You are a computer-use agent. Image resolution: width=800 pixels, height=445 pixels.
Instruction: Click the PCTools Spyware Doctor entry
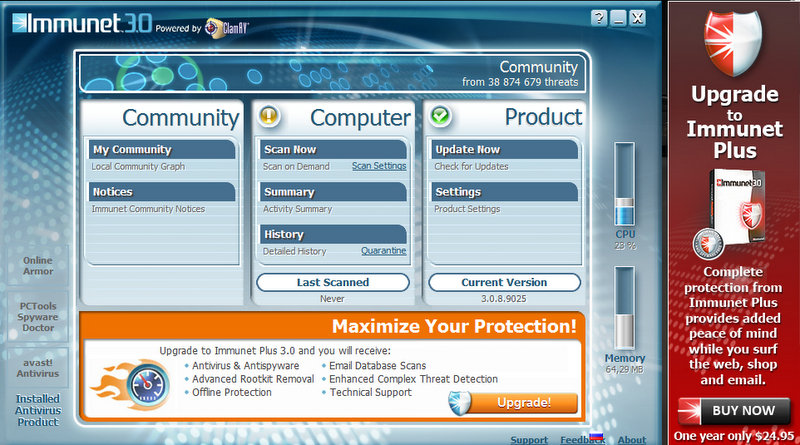click(x=38, y=317)
